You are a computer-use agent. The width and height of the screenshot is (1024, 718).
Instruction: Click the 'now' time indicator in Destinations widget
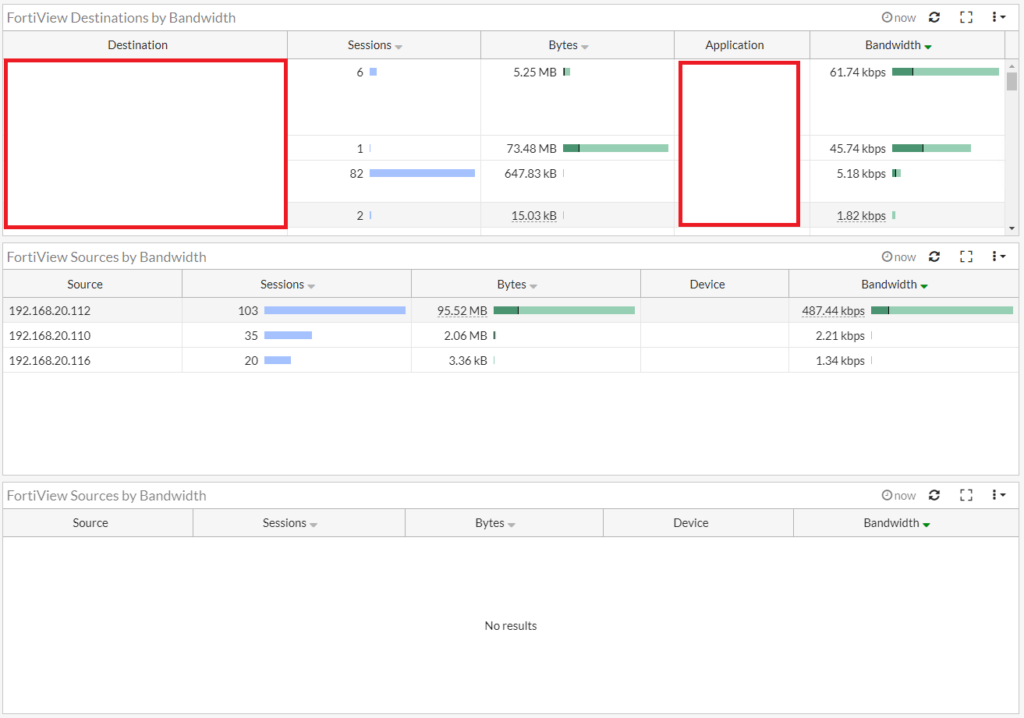899,18
